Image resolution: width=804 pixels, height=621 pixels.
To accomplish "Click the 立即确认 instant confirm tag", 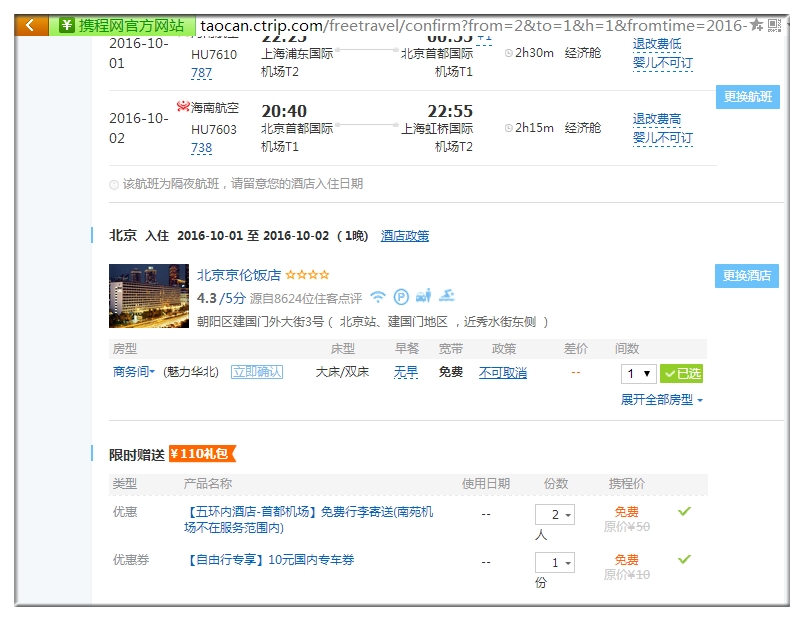I will pyautogui.click(x=257, y=372).
